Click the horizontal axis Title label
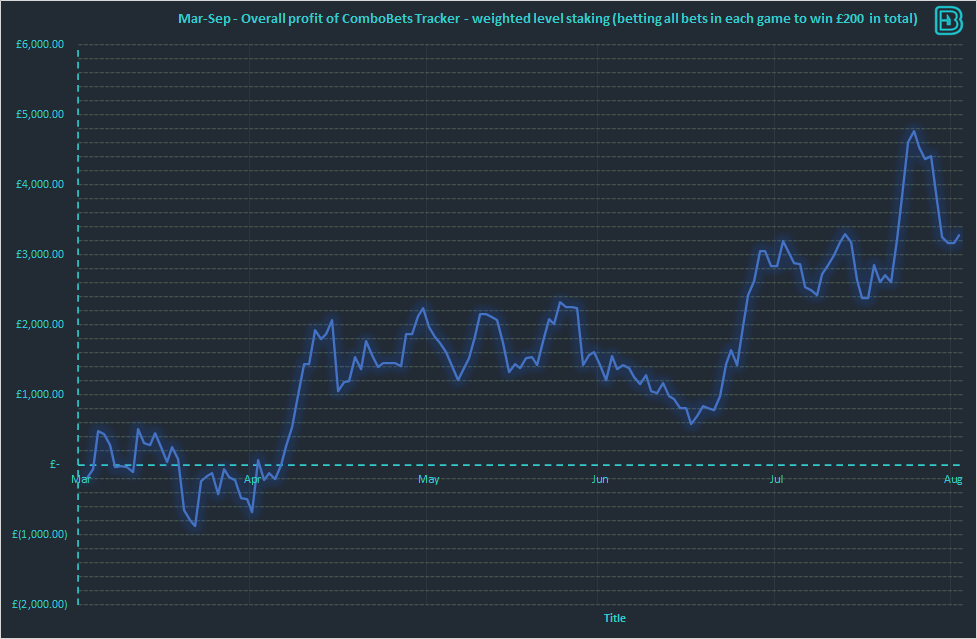This screenshot has height=639, width=977. [x=614, y=618]
